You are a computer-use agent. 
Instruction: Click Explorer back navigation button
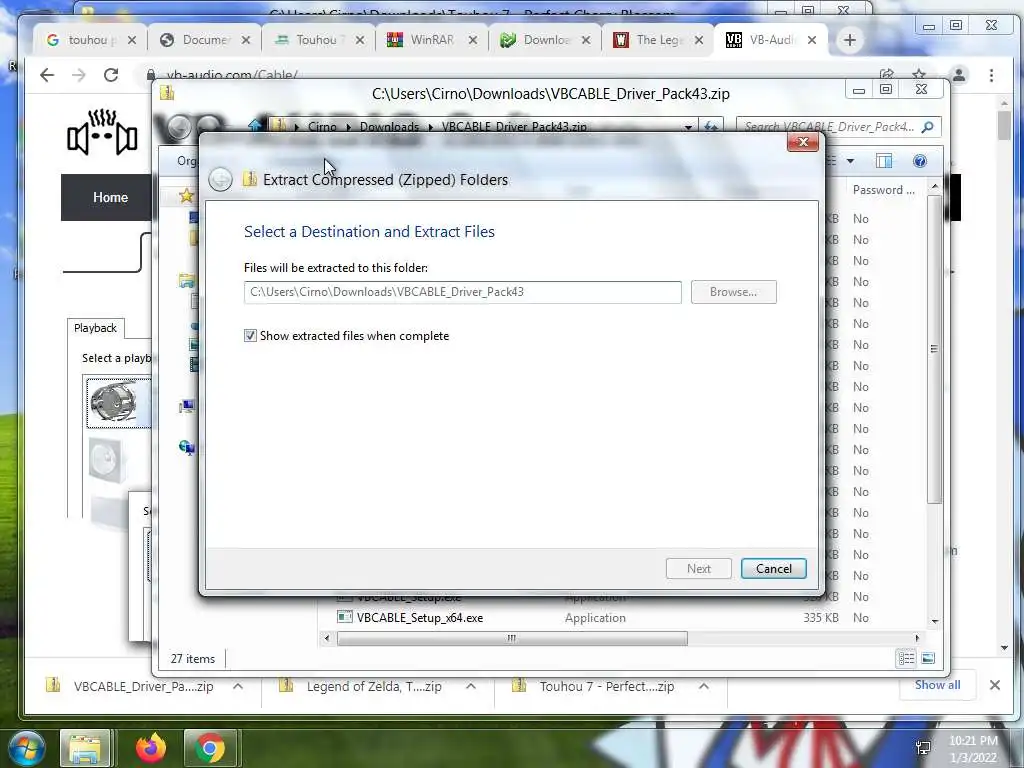179,127
